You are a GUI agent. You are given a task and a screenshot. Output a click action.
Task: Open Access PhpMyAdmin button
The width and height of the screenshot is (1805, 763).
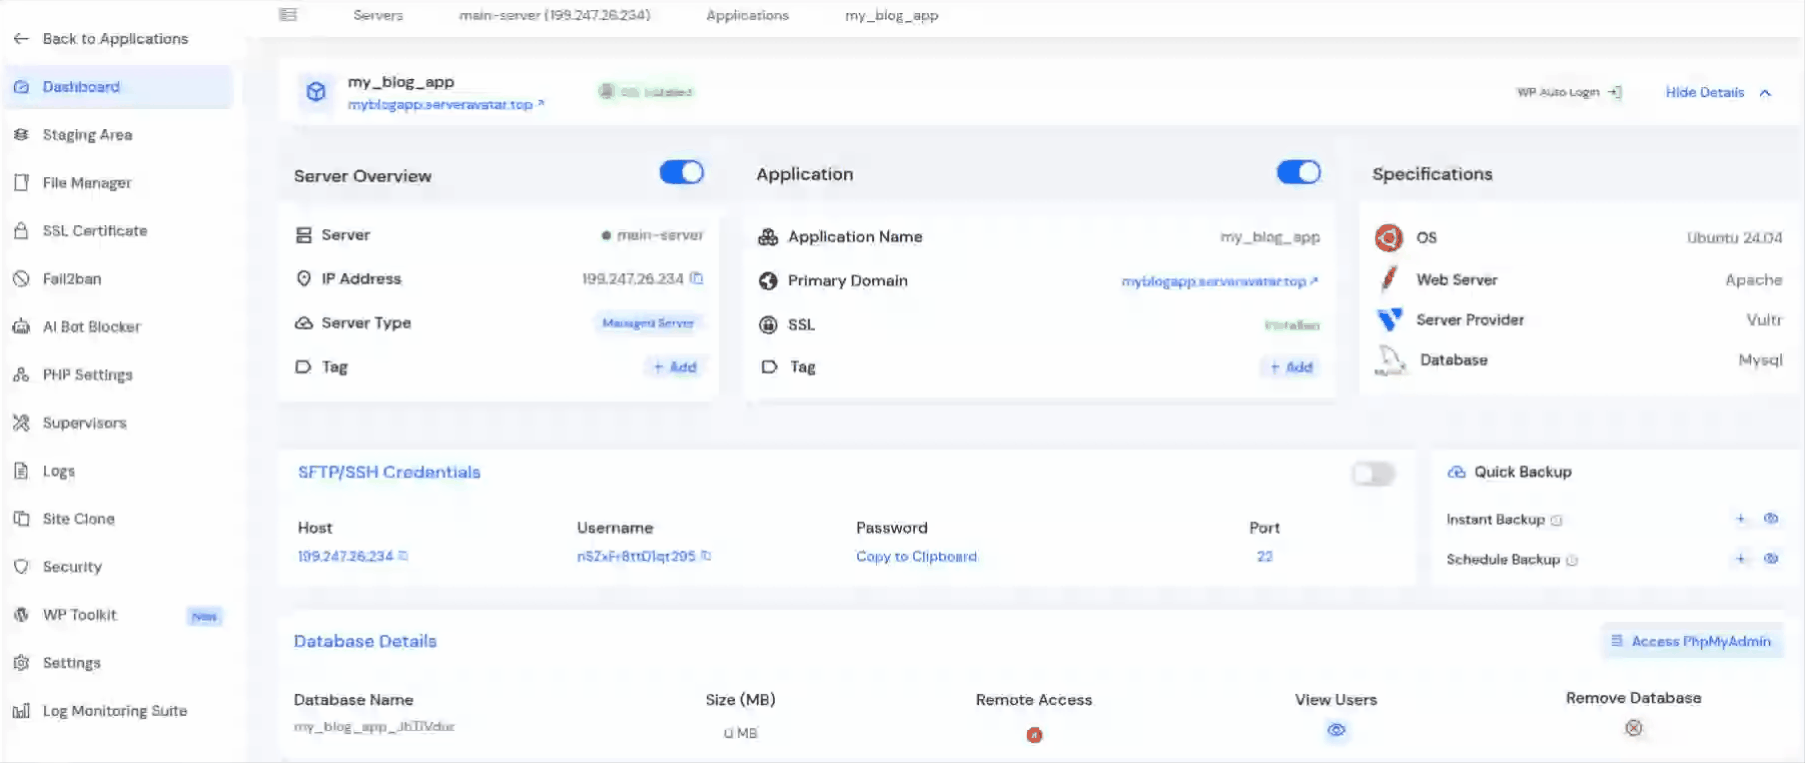(1692, 641)
